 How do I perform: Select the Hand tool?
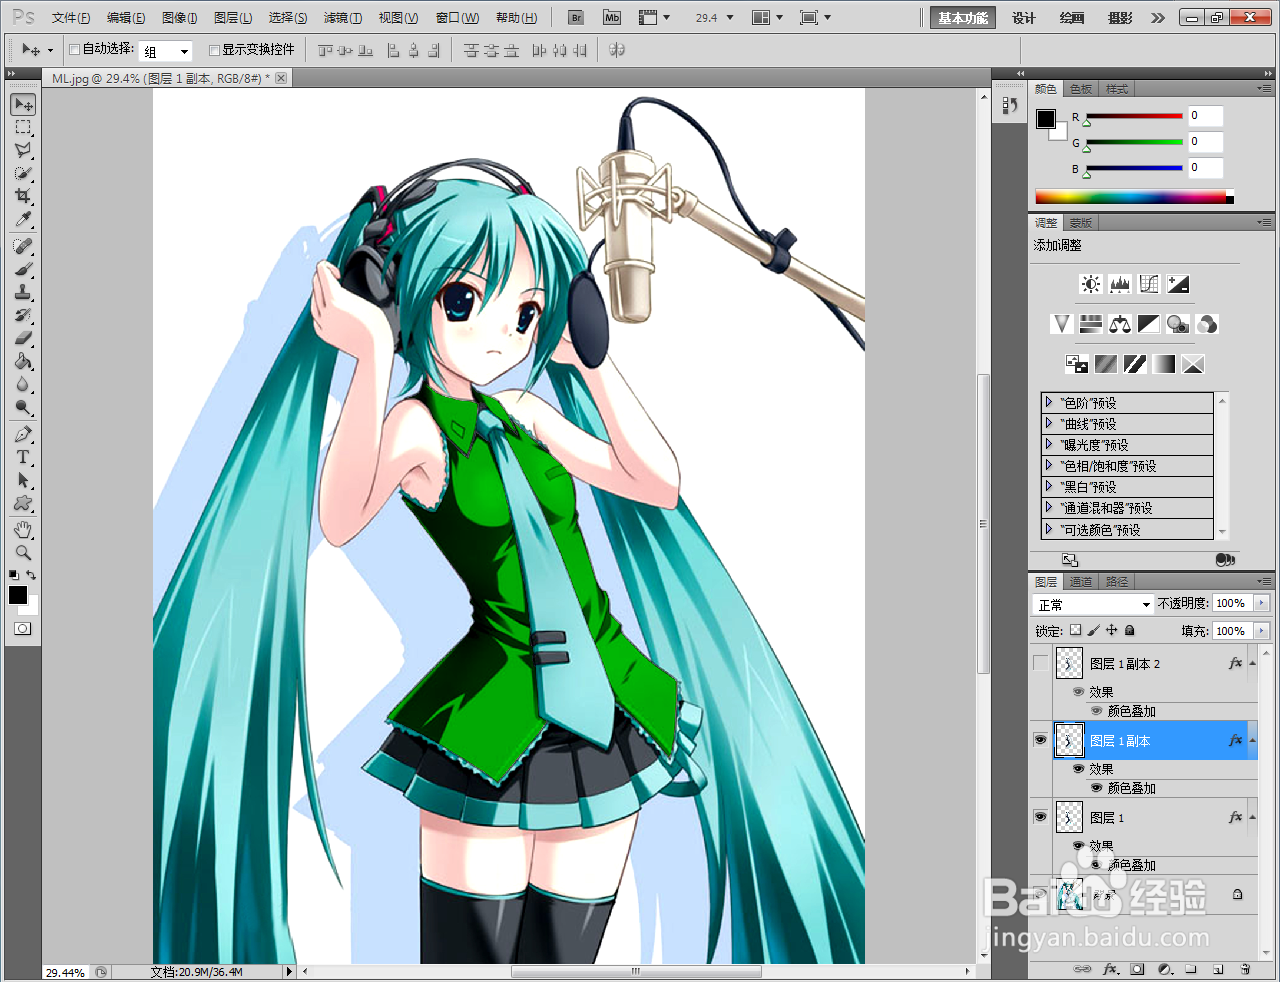pos(23,529)
